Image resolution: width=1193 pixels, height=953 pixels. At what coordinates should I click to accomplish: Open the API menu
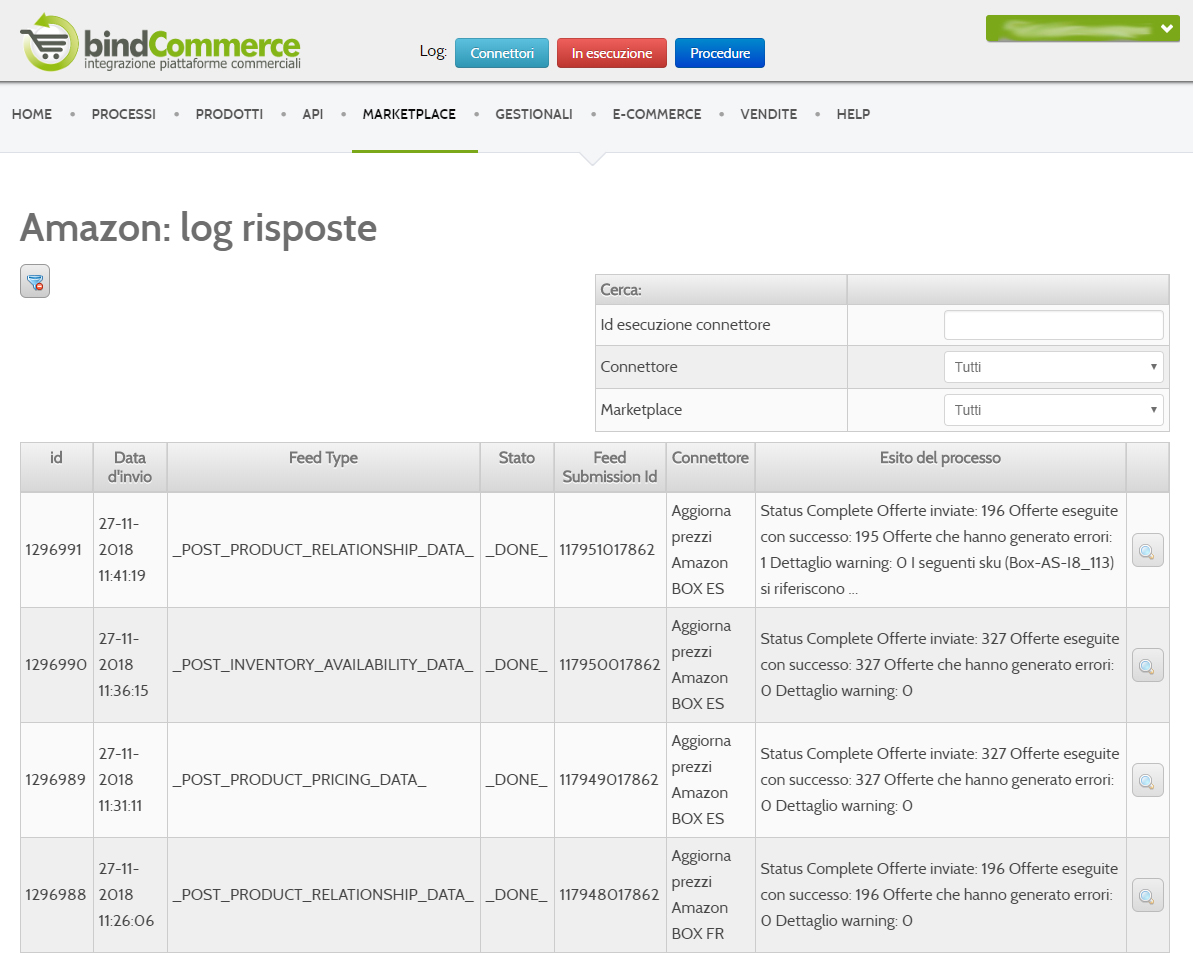click(313, 114)
